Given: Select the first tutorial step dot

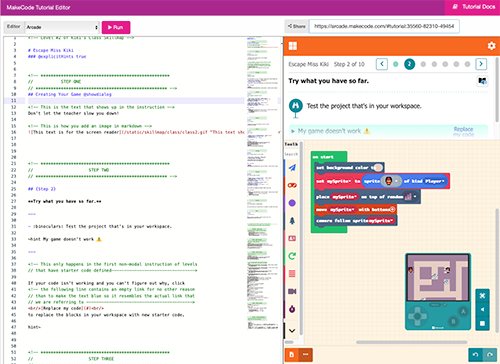Looking at the screenshot, I should pyautogui.click(x=396, y=64).
